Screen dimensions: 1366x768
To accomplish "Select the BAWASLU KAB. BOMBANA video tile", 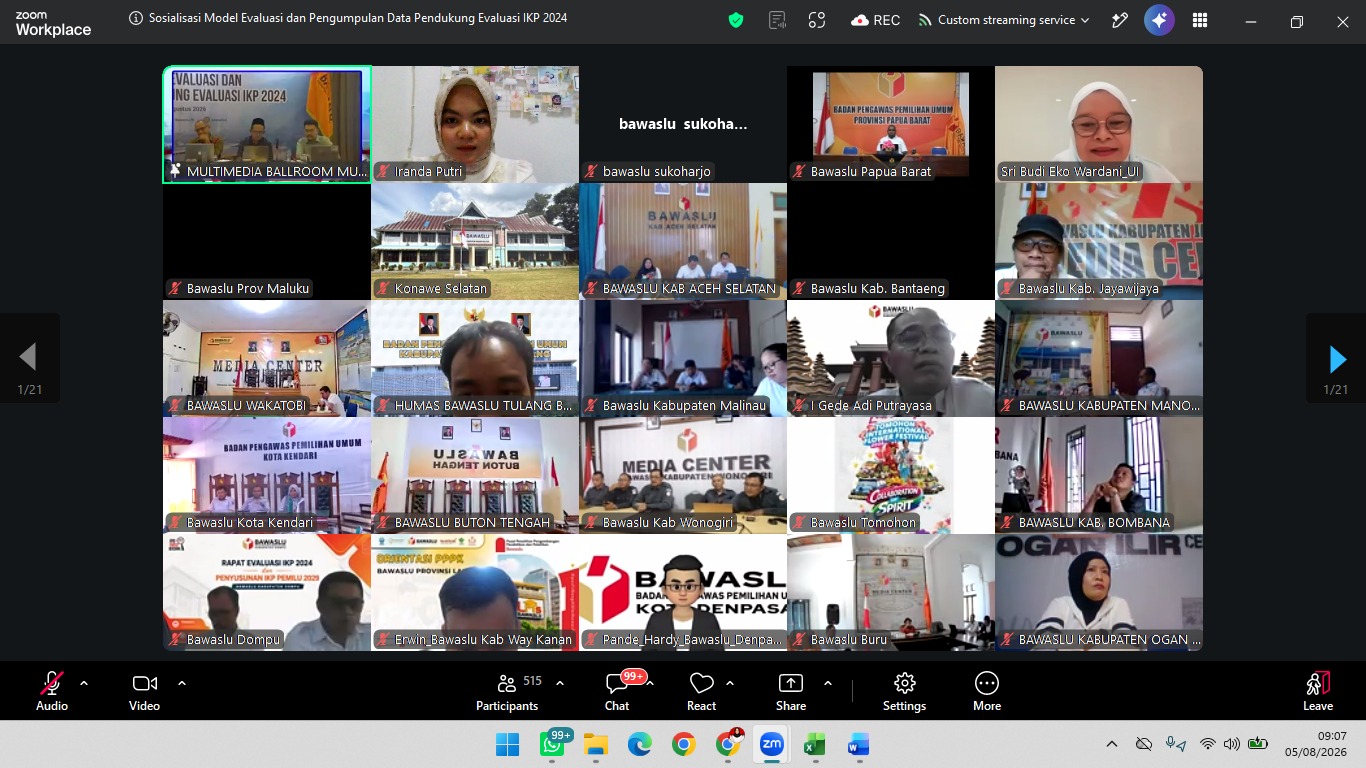I will (x=1099, y=475).
